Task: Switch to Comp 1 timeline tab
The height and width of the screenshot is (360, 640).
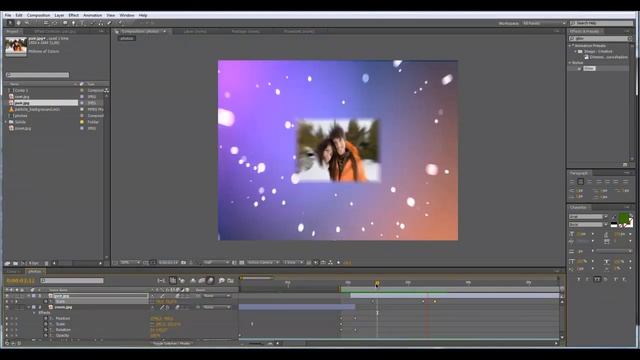Action: [x=13, y=271]
